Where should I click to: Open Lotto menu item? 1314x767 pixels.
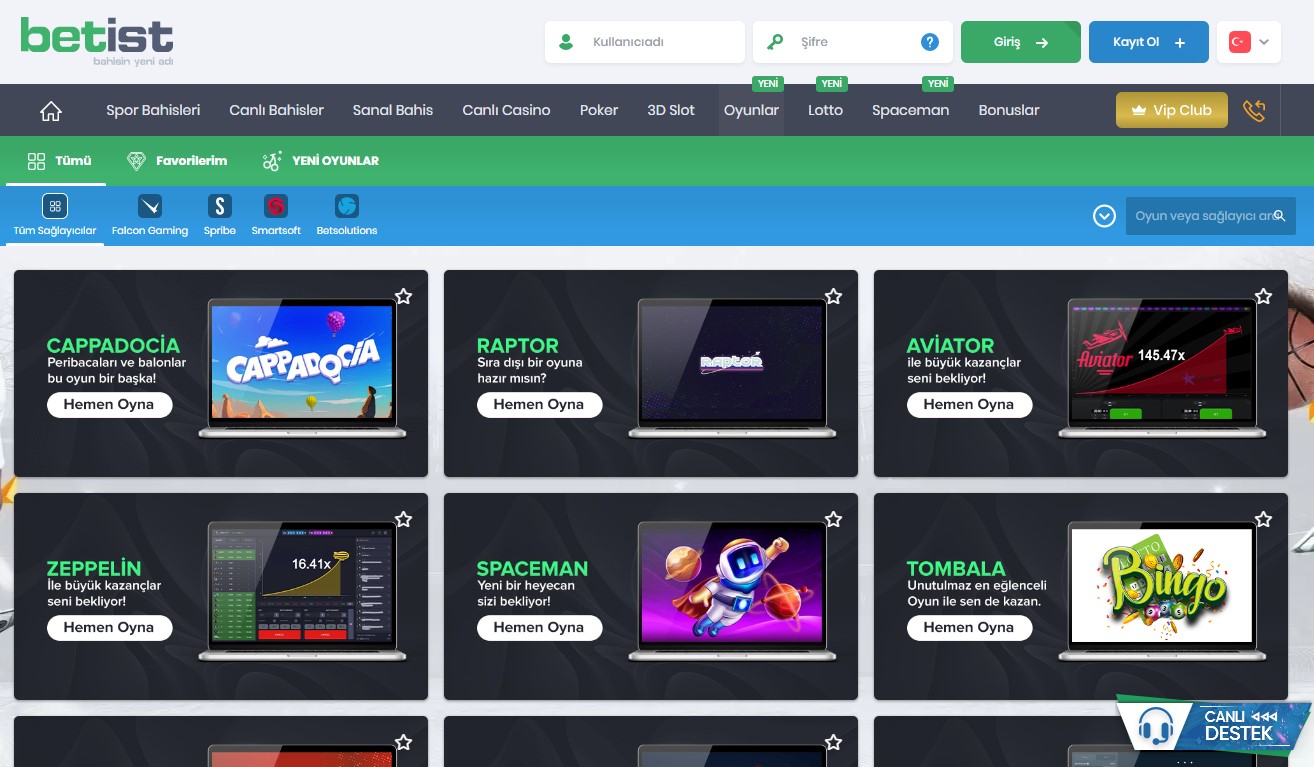coord(825,110)
